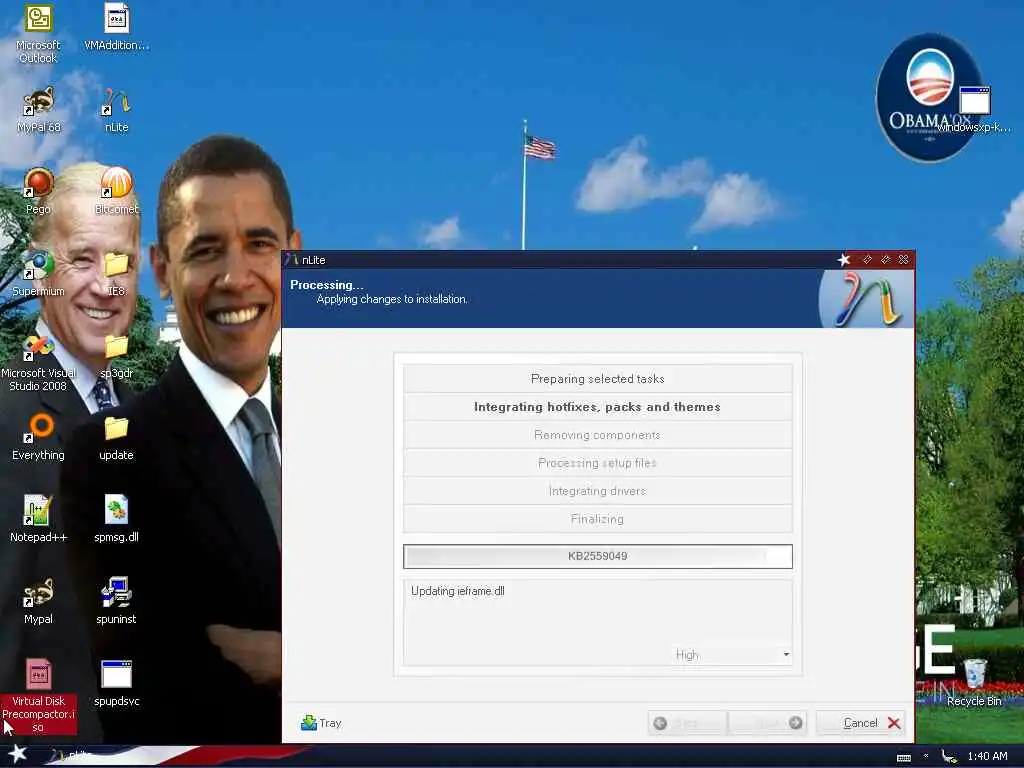Select the spupdsvc file icon
Viewport: 1024px width, 768px height.
116,683
